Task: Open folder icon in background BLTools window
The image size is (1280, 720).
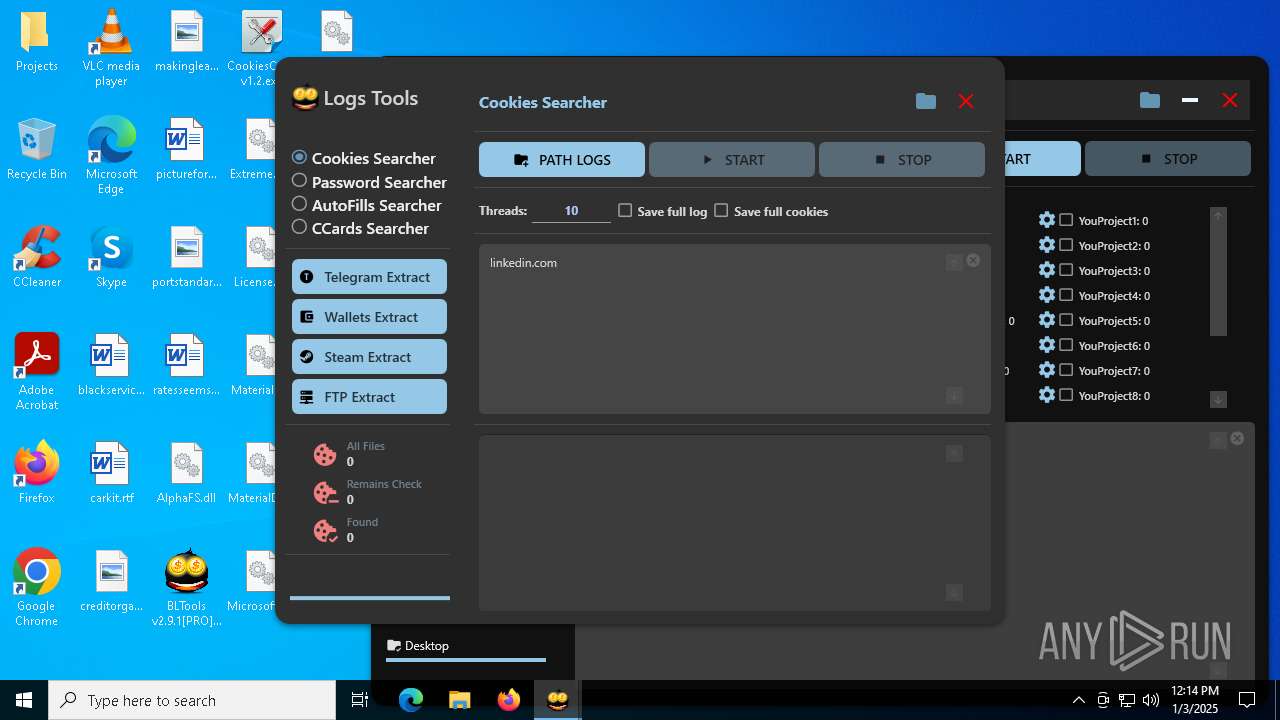Action: [1150, 100]
